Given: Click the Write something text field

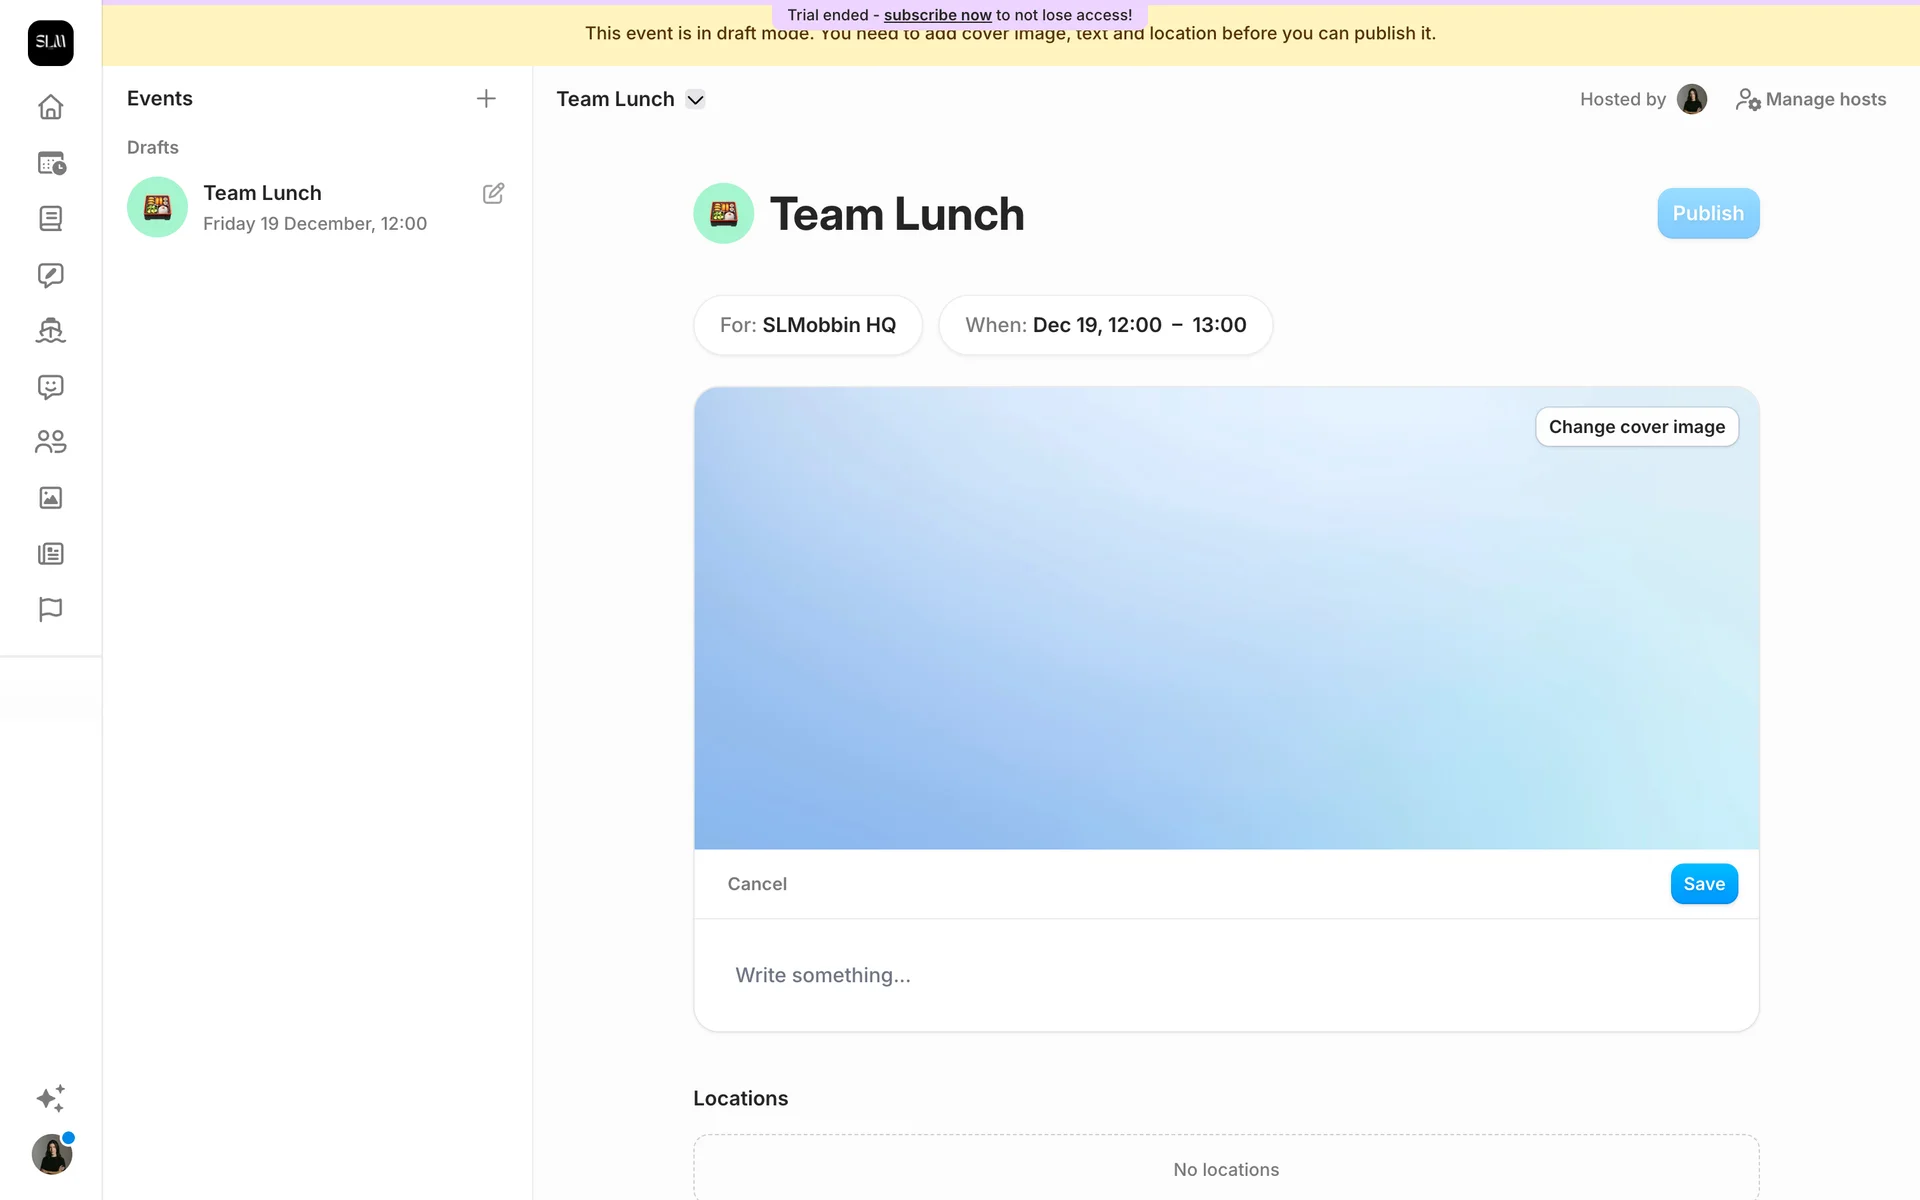Looking at the screenshot, I should tap(1225, 975).
